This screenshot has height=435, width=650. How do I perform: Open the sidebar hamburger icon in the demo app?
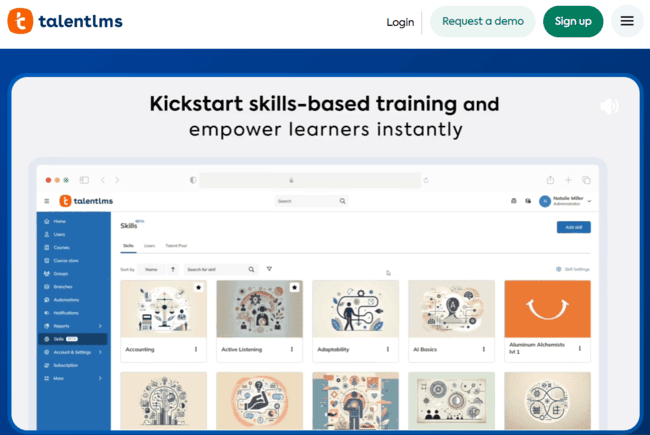point(46,201)
